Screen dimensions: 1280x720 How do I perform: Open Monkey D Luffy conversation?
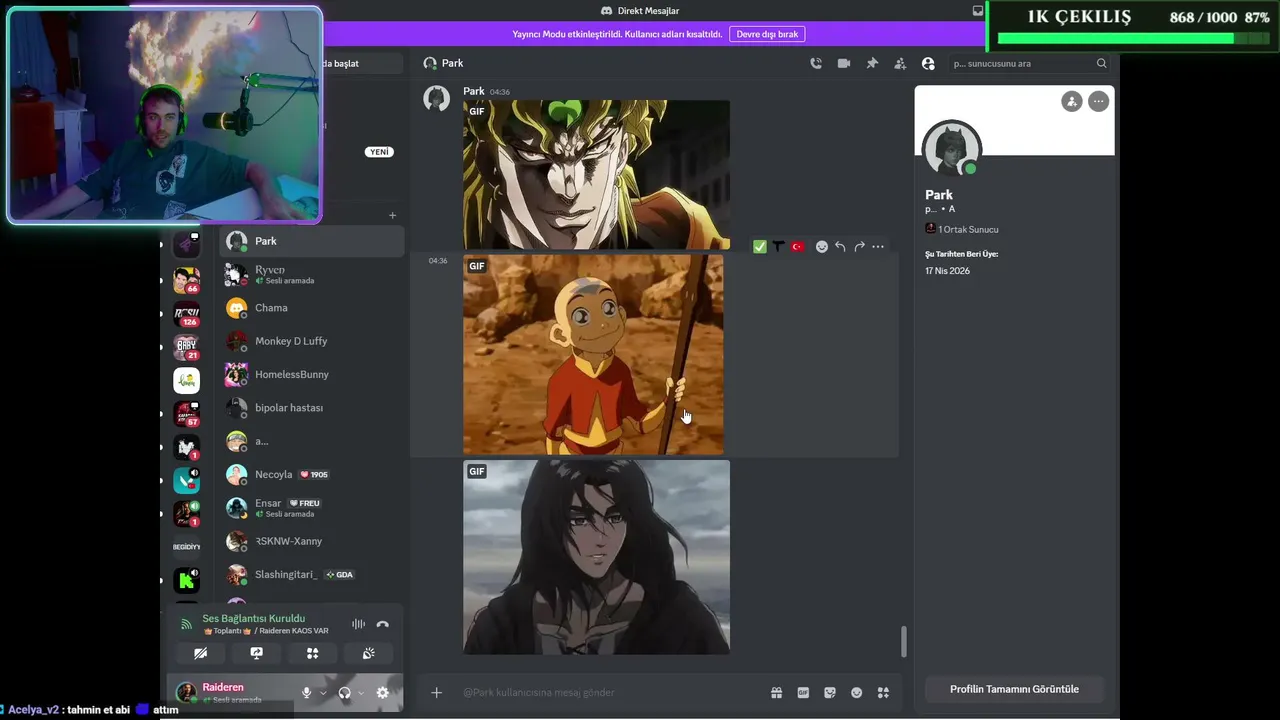312,341
